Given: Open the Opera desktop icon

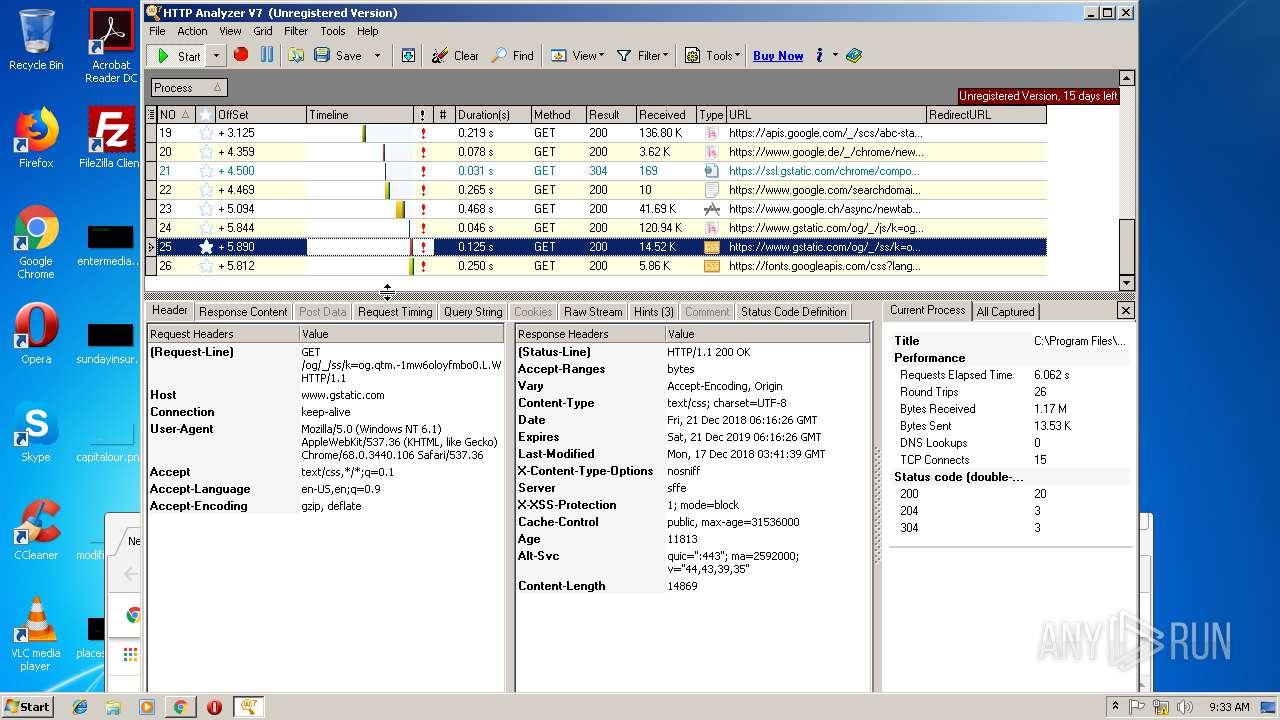Looking at the screenshot, I should click(x=36, y=334).
